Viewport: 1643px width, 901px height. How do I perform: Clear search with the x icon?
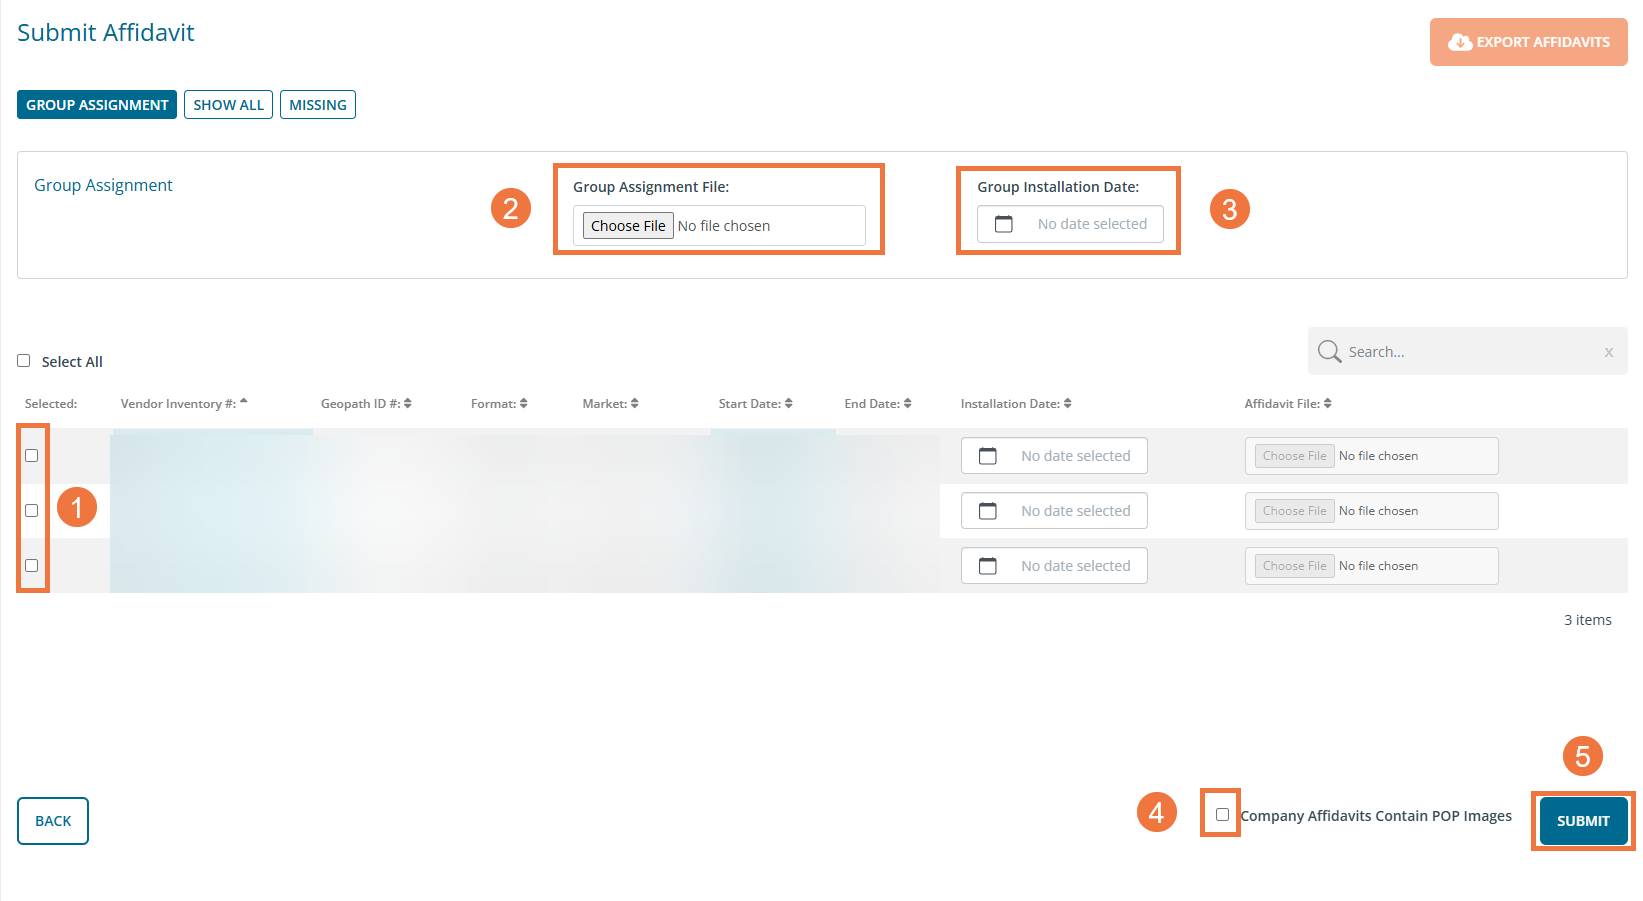[1608, 352]
